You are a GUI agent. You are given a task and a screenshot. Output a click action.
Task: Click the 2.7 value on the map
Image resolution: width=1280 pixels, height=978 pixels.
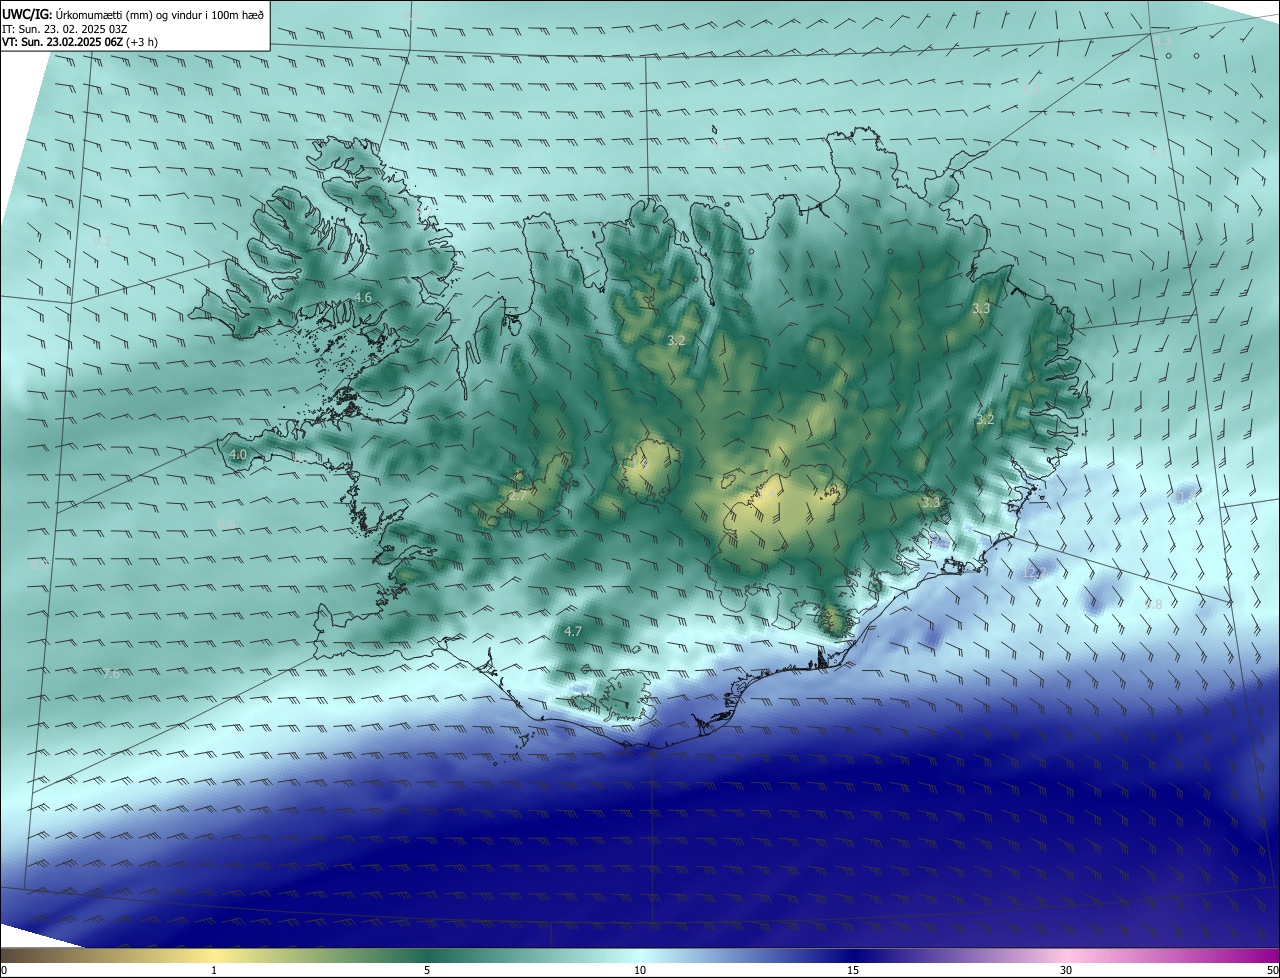[x=518, y=495]
